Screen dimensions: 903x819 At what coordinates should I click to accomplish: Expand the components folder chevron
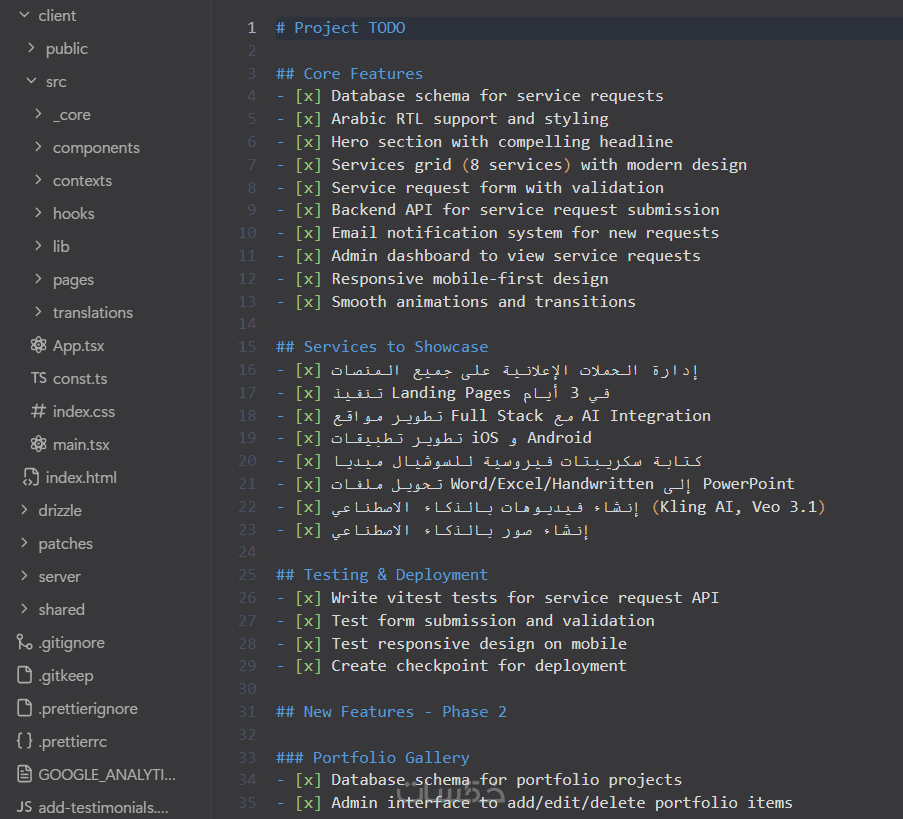point(39,148)
